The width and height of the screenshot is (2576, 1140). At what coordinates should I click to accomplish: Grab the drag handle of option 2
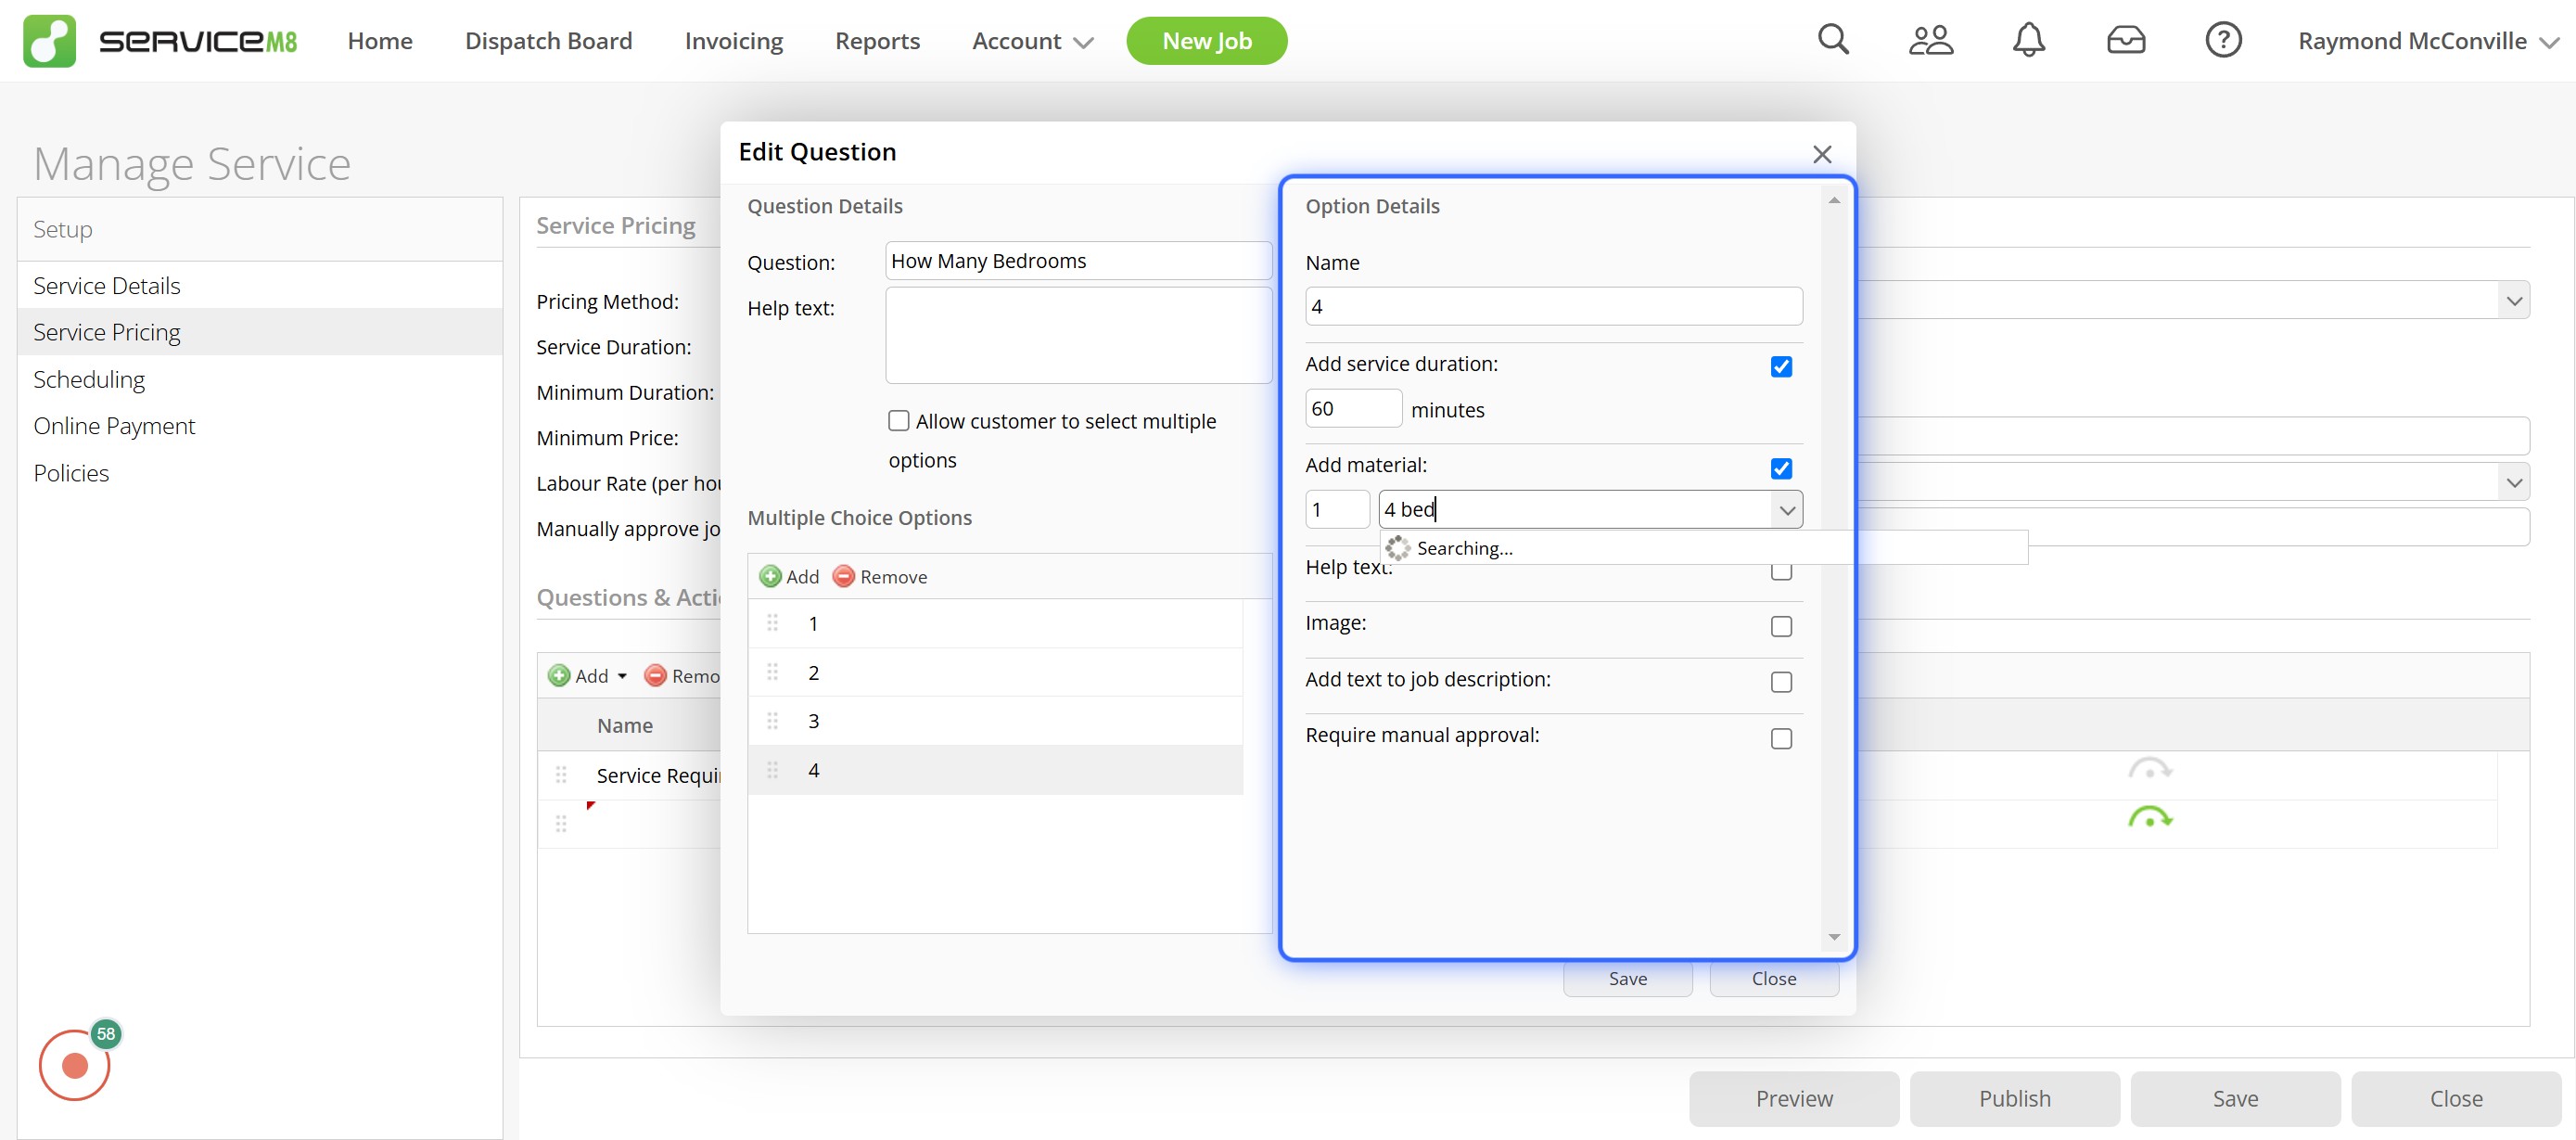[x=772, y=672]
